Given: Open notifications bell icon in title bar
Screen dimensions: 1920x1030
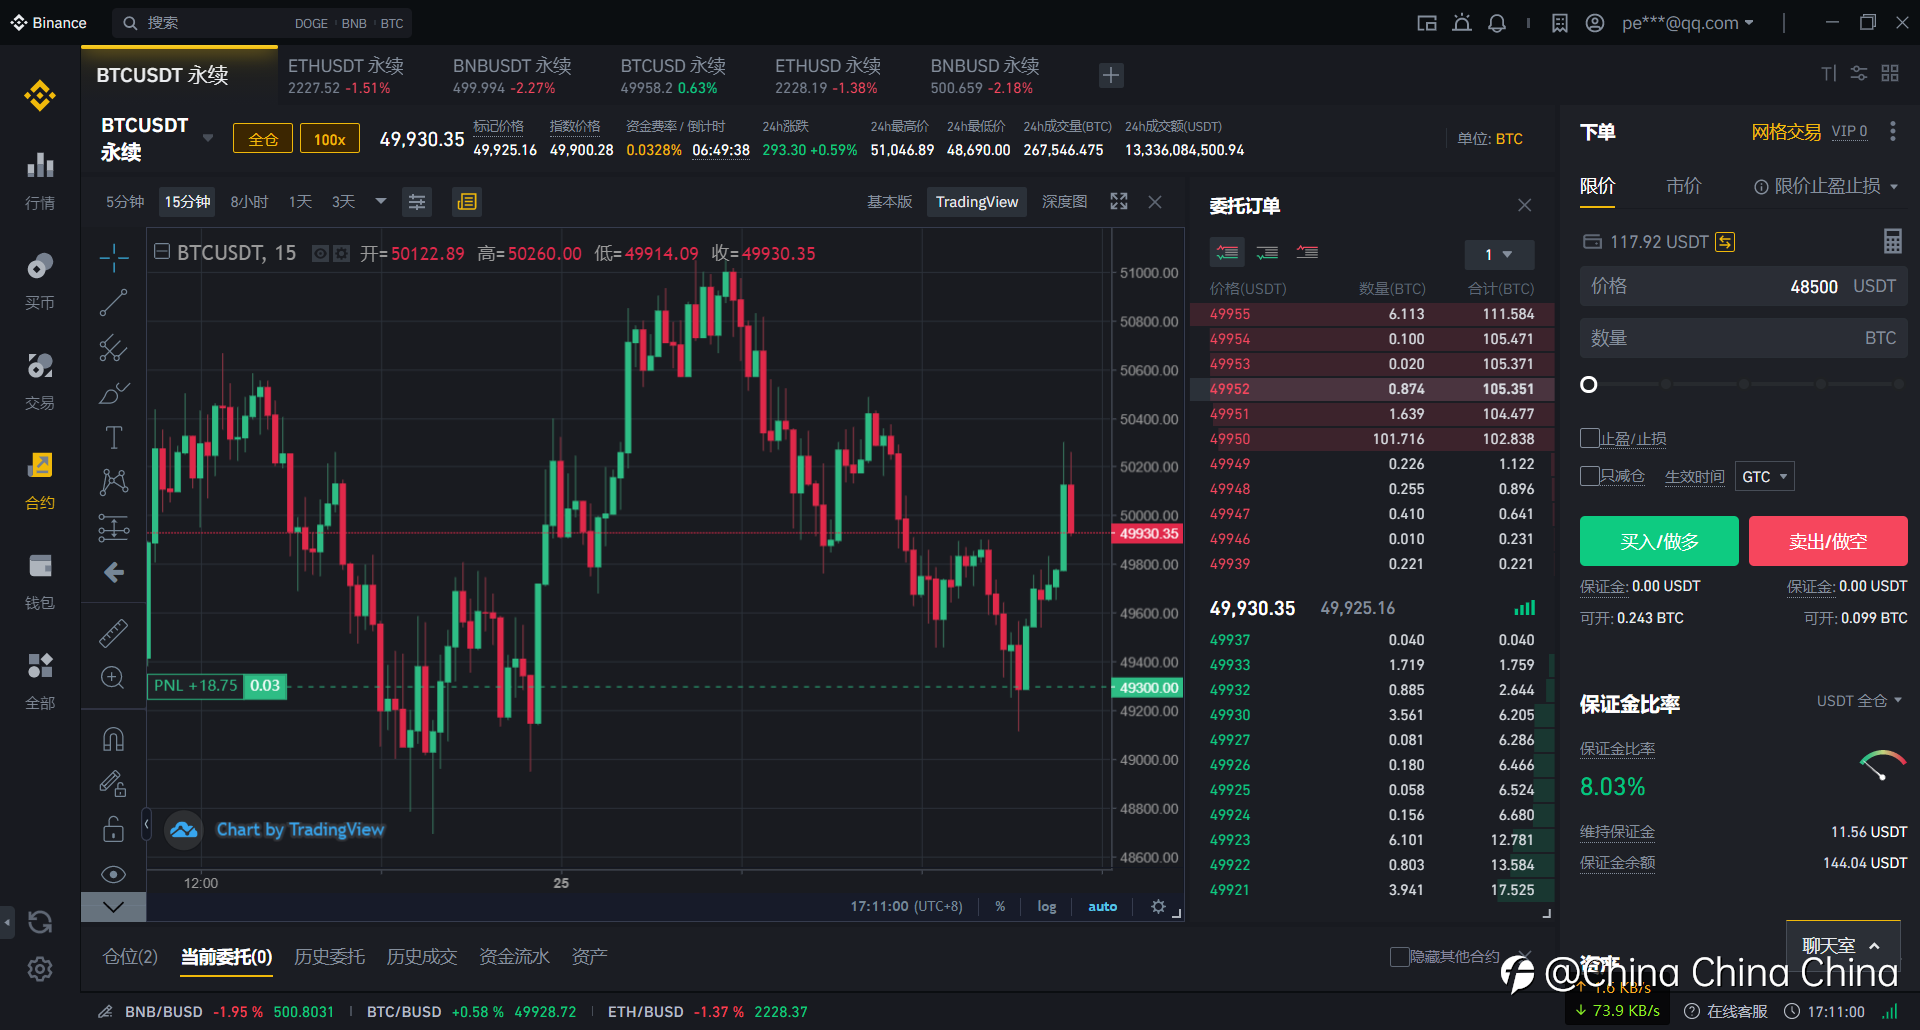Looking at the screenshot, I should click(x=1497, y=23).
